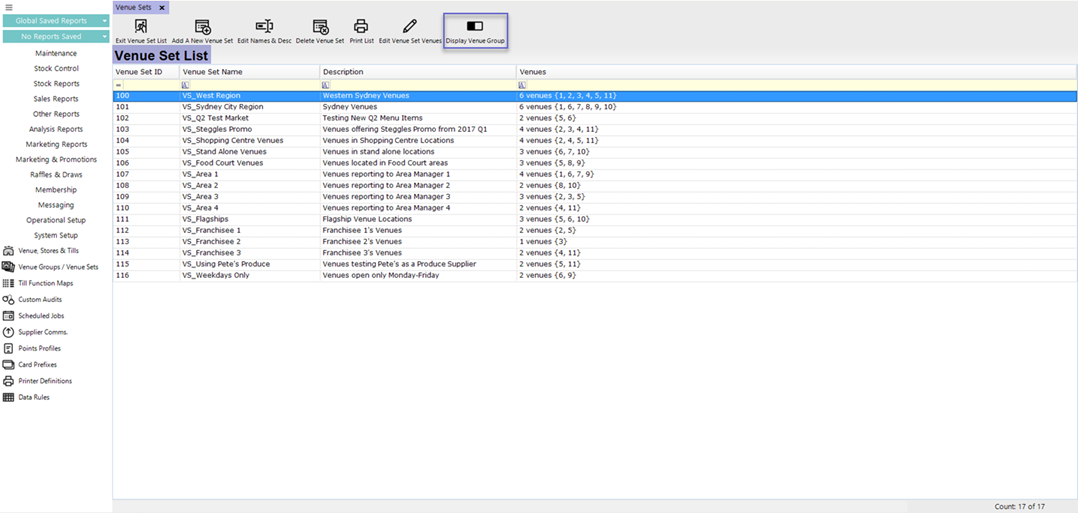The image size is (1078, 513).
Task: Open Card Prefixes in the sidebar
Action: coord(39,365)
